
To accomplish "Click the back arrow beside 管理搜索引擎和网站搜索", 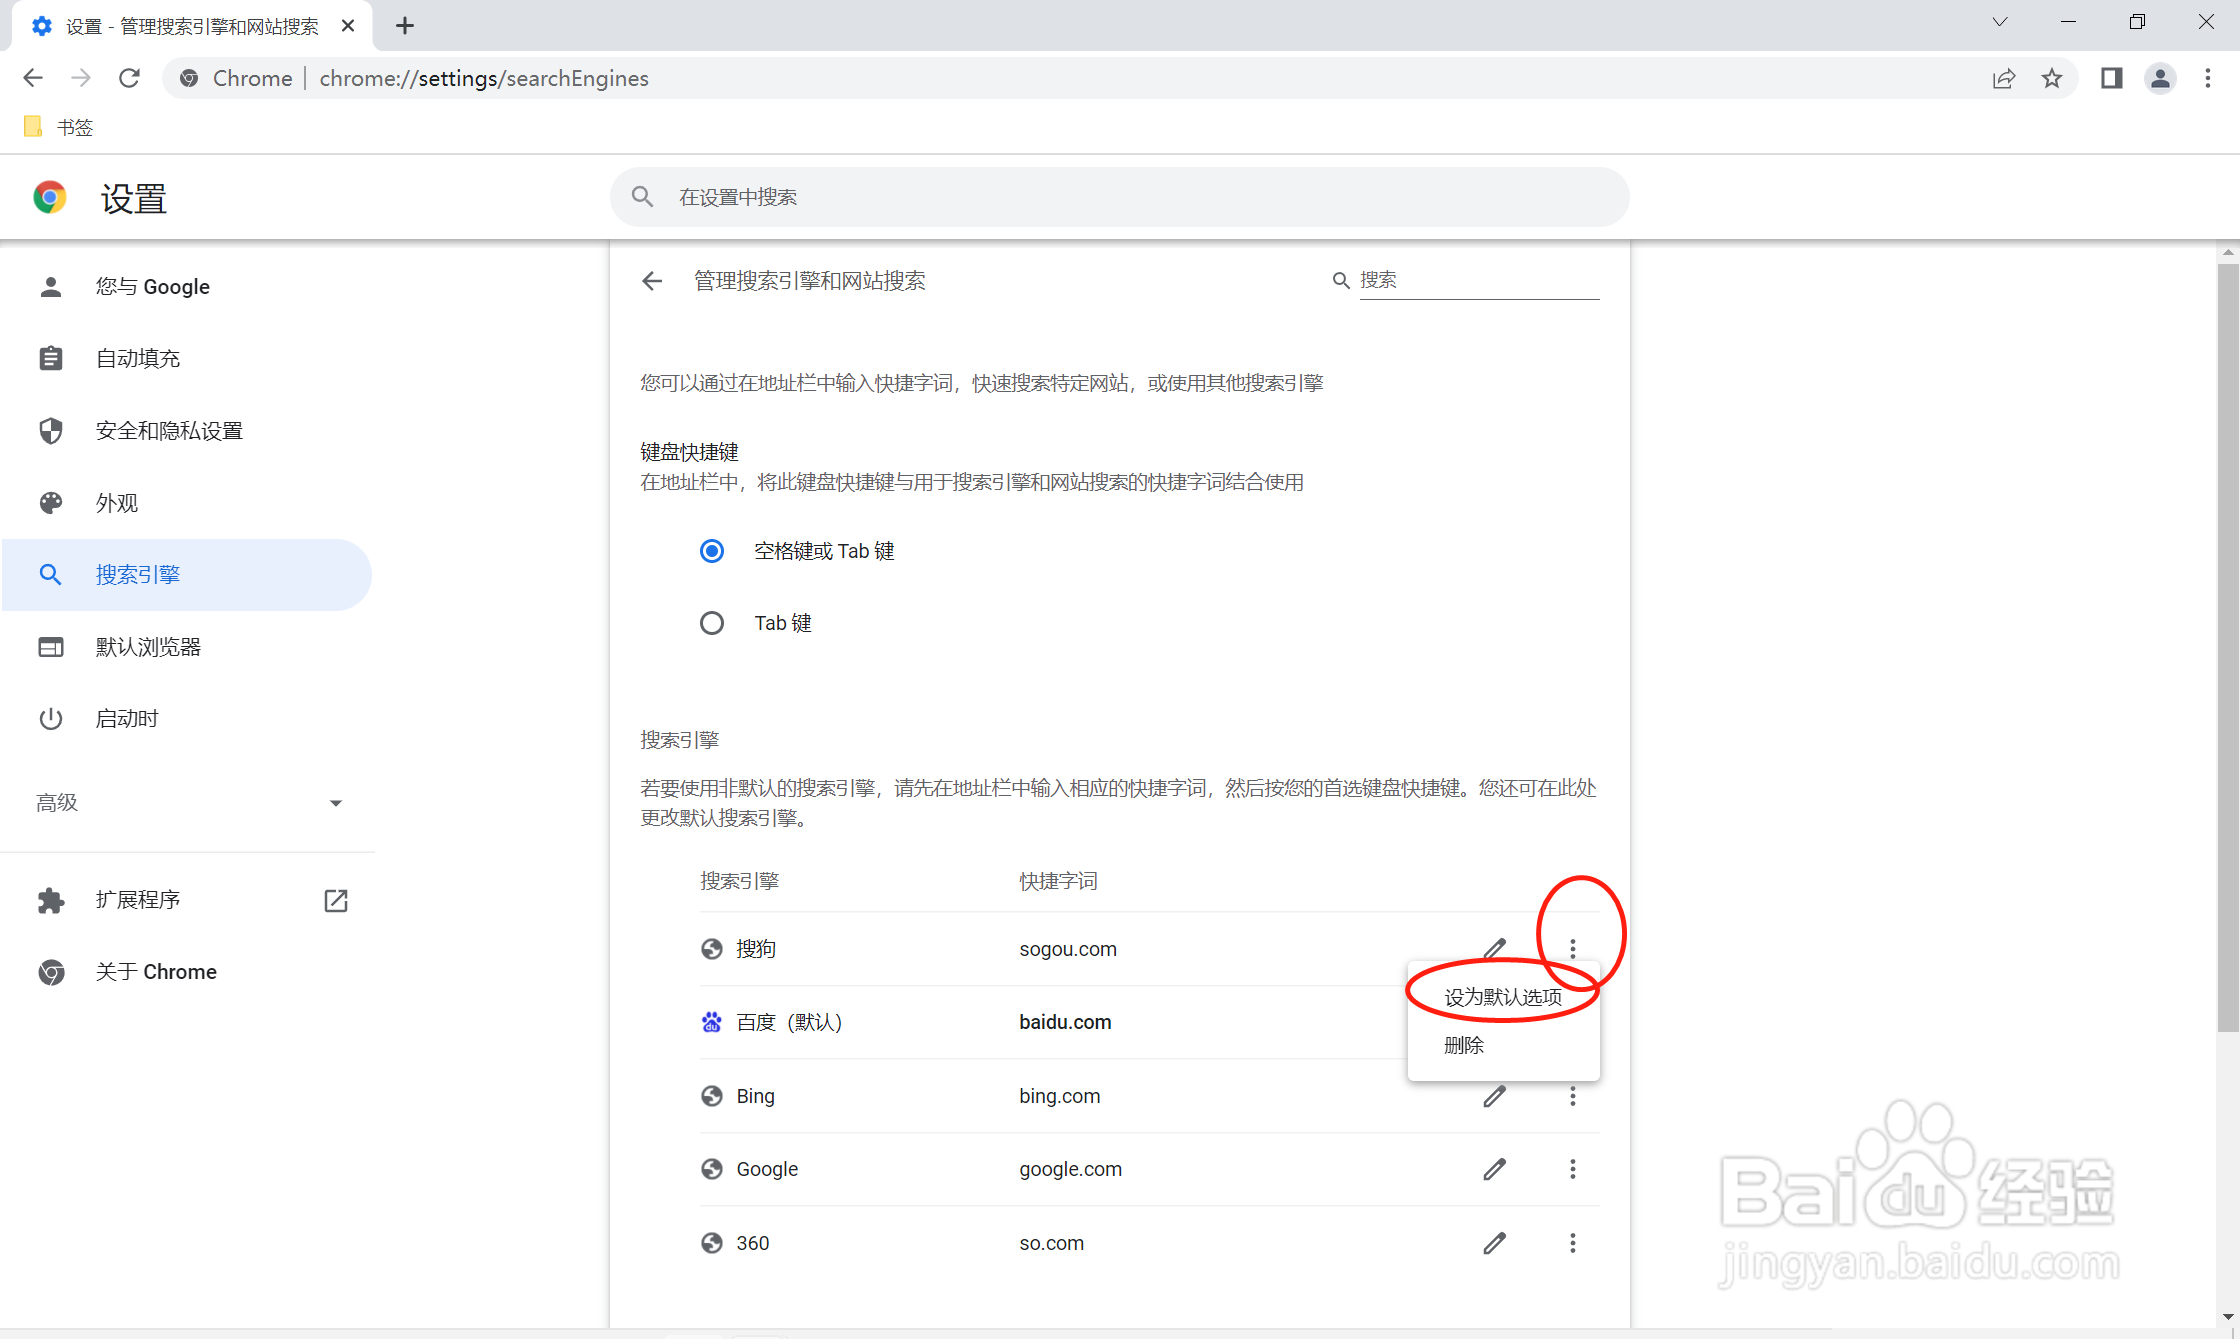I will (x=652, y=281).
